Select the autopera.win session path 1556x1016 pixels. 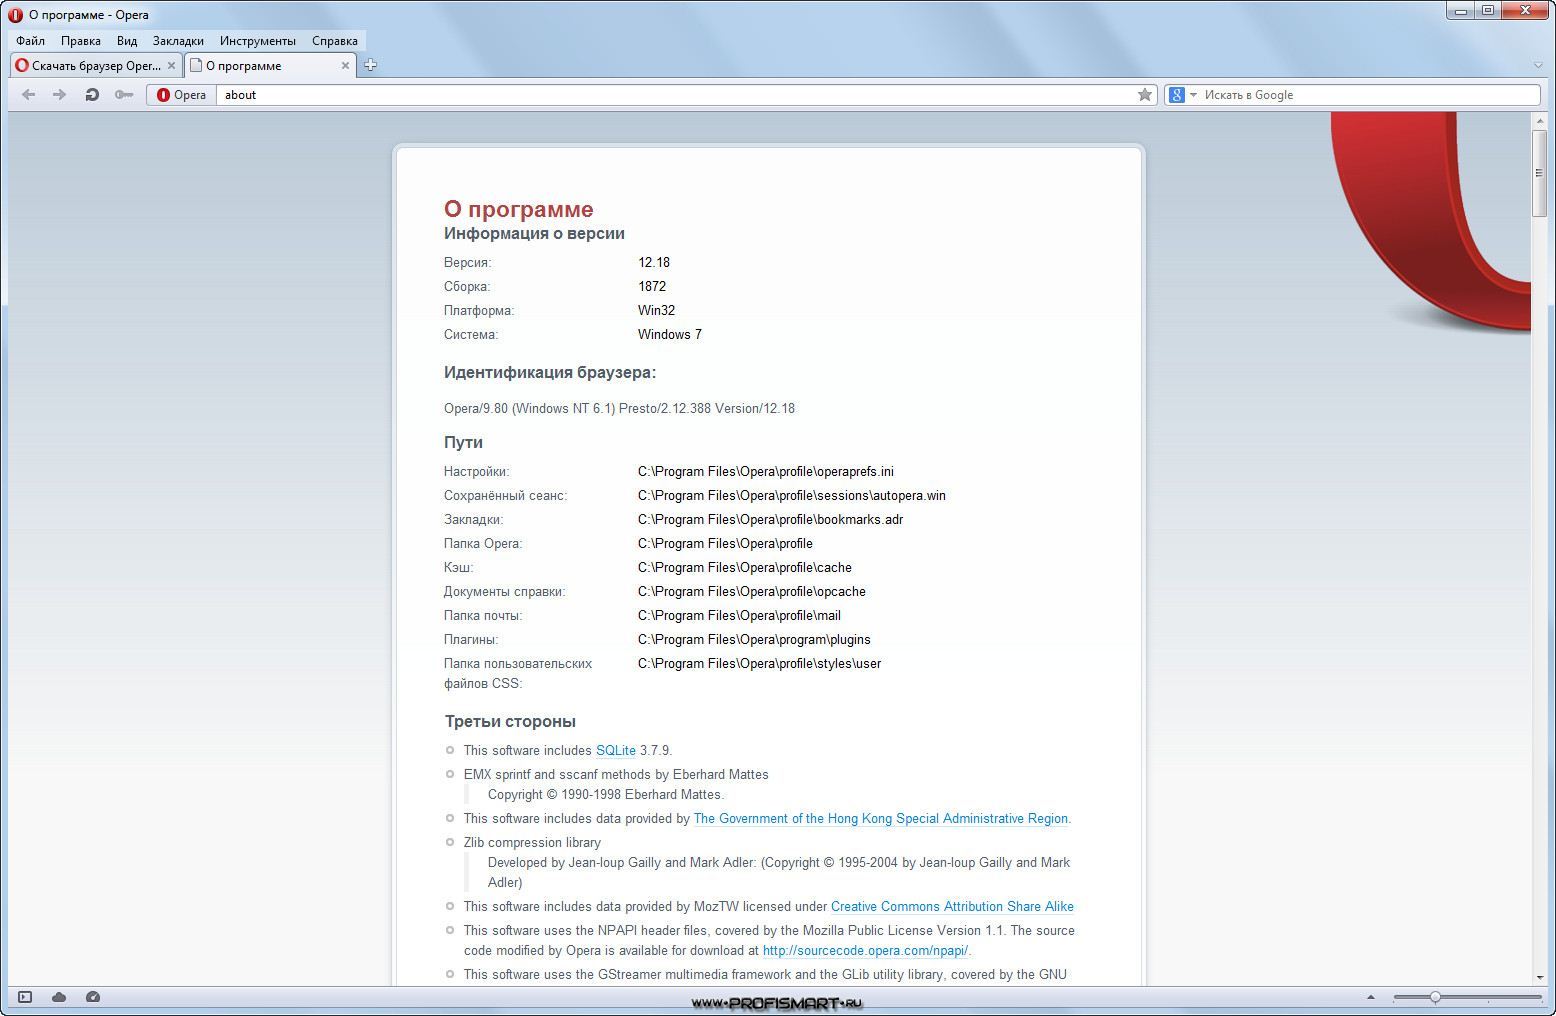click(792, 496)
